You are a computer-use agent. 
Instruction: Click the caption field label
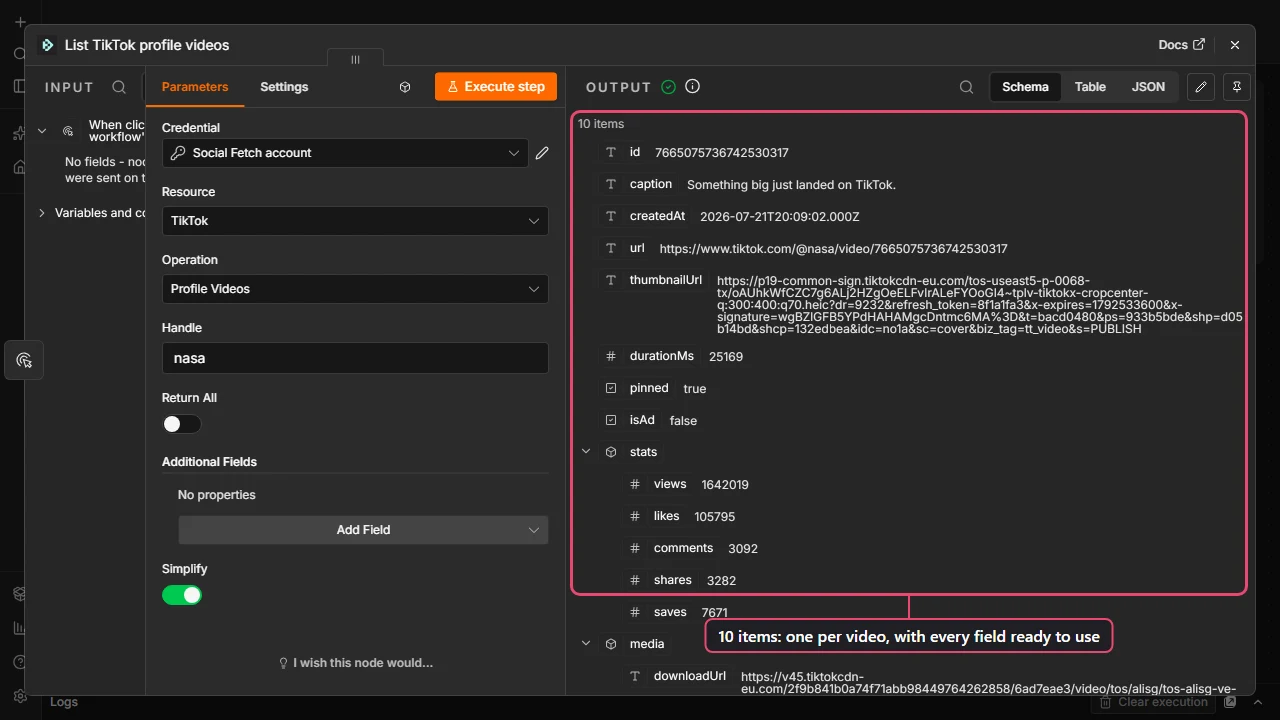pos(651,184)
